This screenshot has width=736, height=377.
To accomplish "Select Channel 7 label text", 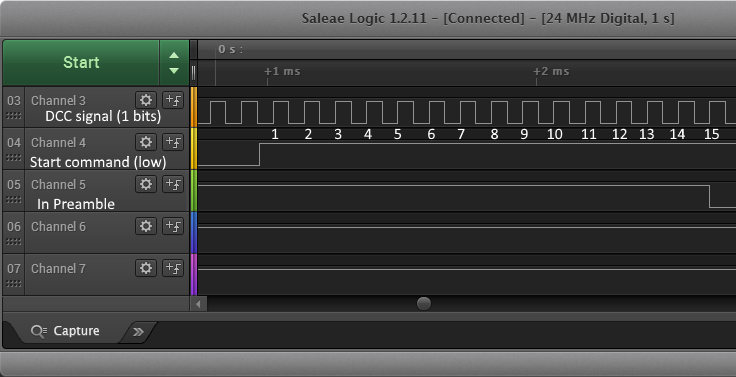I will click(59, 269).
